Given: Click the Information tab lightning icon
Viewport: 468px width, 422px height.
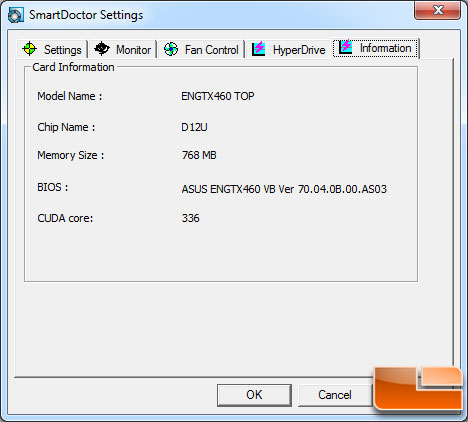Looking at the screenshot, I should (x=345, y=47).
